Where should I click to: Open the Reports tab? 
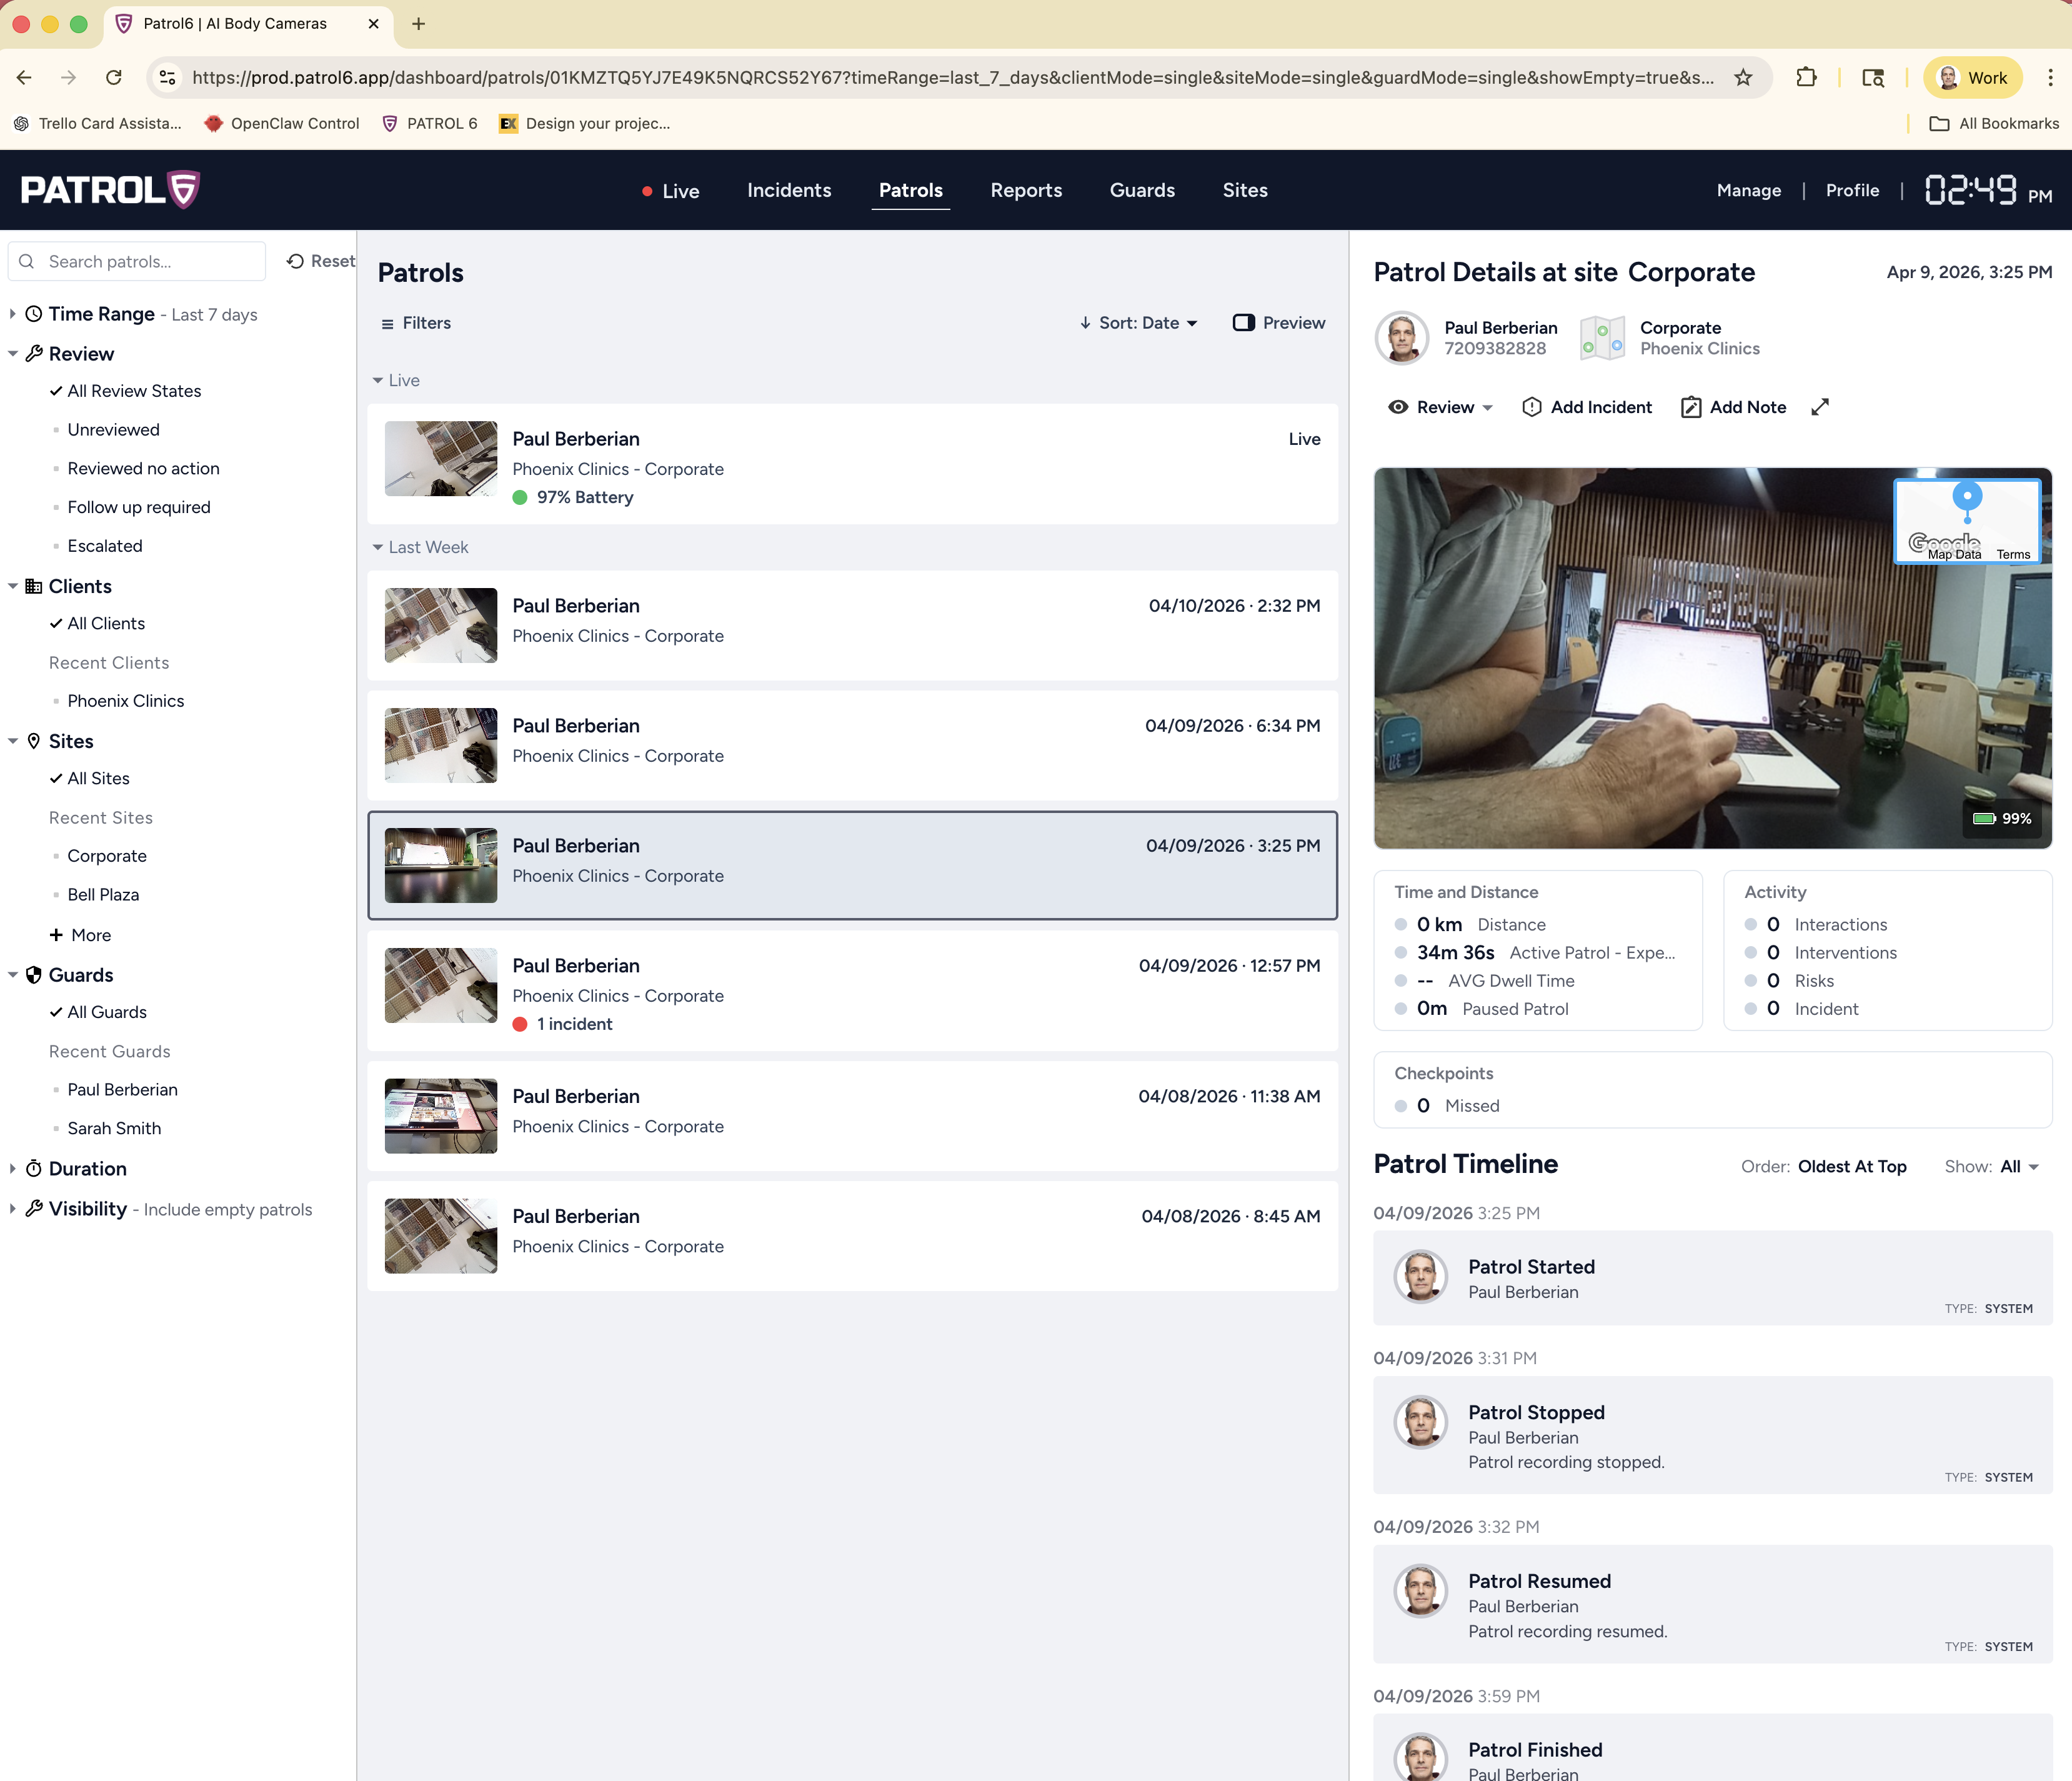(1026, 190)
